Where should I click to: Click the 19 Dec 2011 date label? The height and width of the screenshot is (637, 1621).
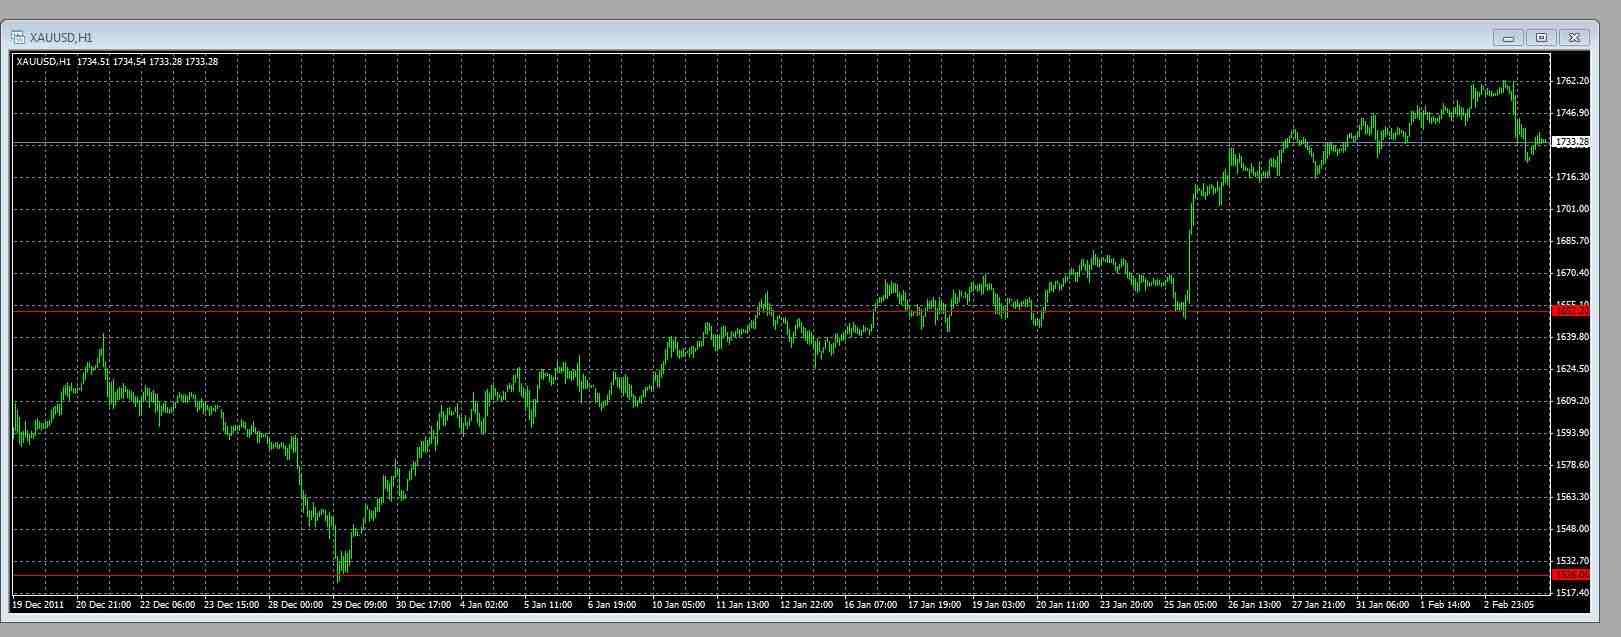click(38, 605)
